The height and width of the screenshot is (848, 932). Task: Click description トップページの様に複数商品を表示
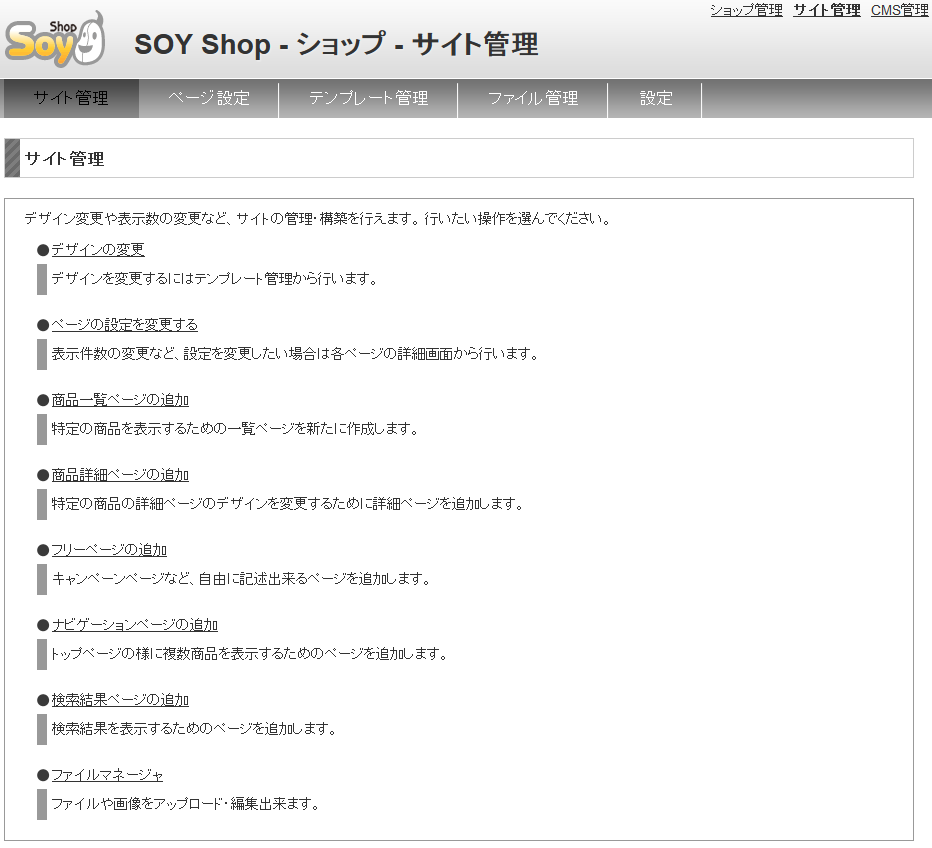click(249, 654)
